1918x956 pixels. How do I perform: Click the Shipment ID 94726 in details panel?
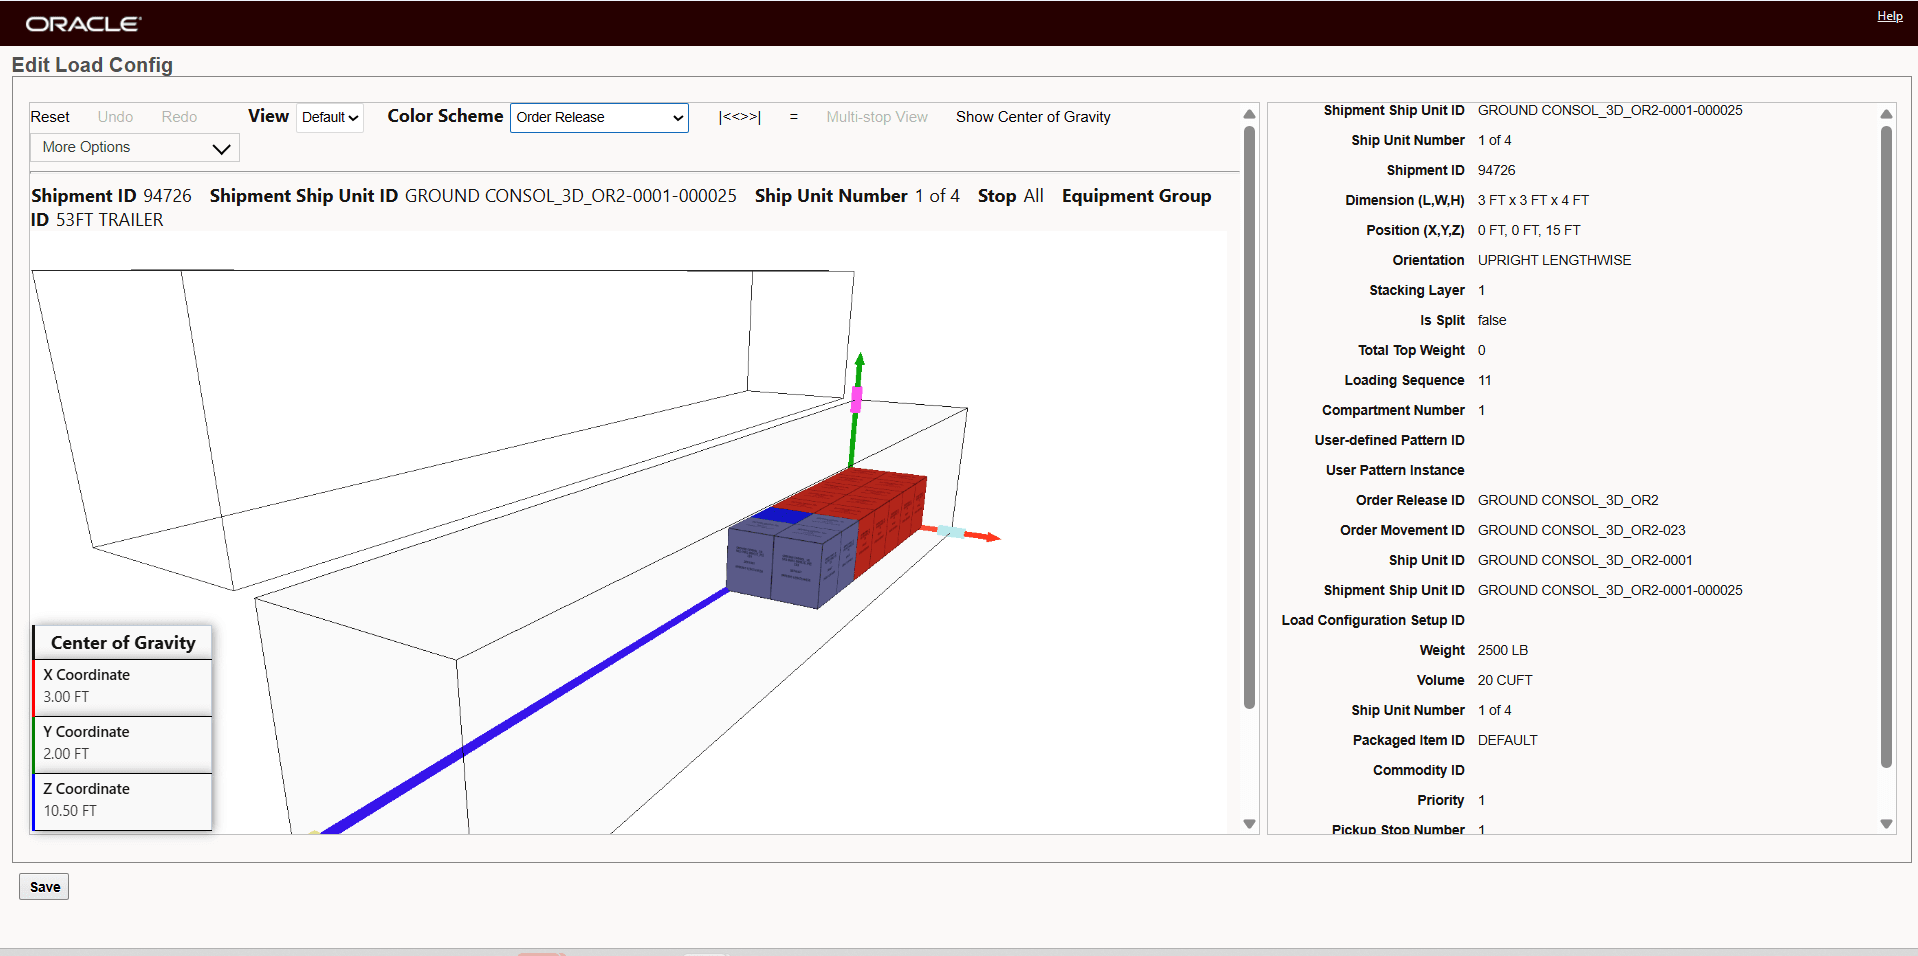1496,170
